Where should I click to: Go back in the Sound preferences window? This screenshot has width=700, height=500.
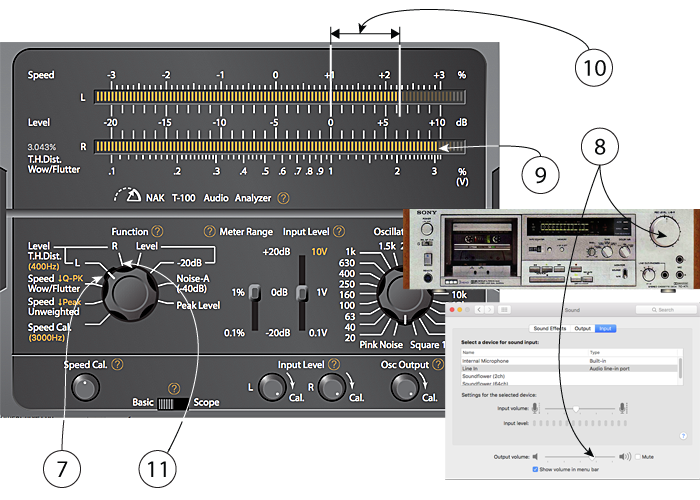click(479, 309)
